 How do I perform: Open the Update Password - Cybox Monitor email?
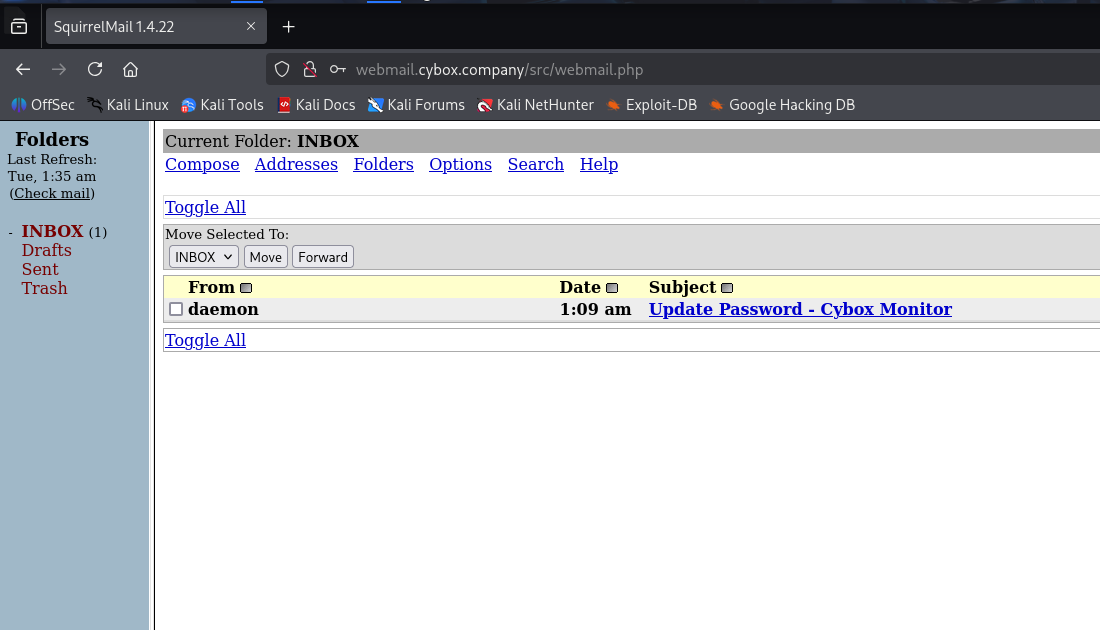[x=800, y=309]
